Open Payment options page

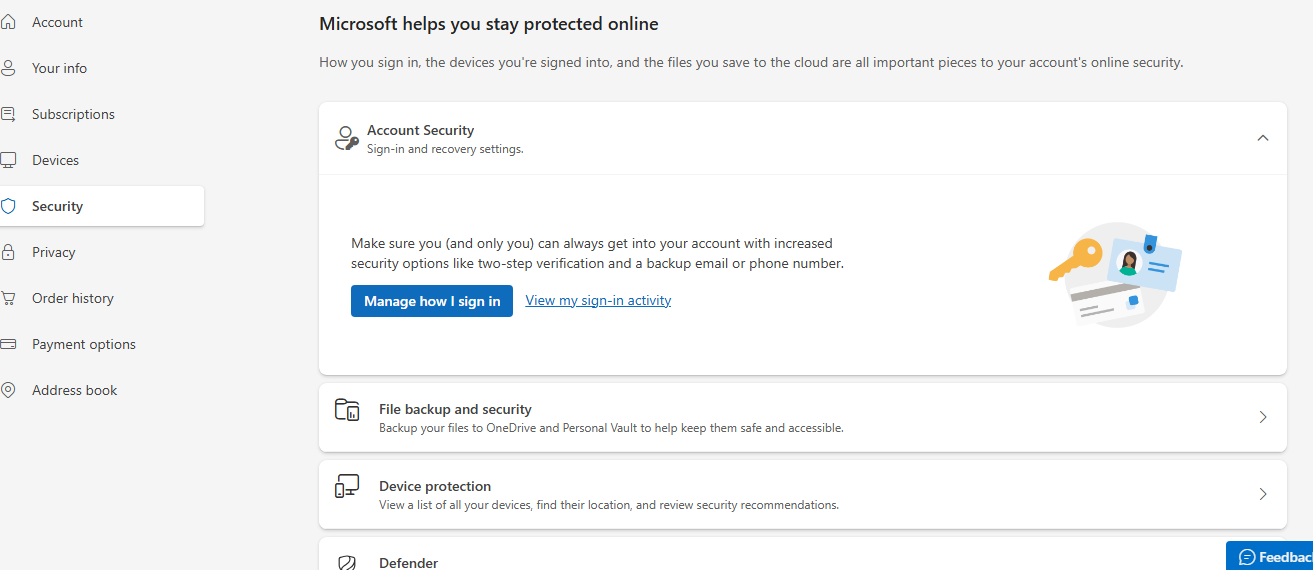[x=83, y=344]
